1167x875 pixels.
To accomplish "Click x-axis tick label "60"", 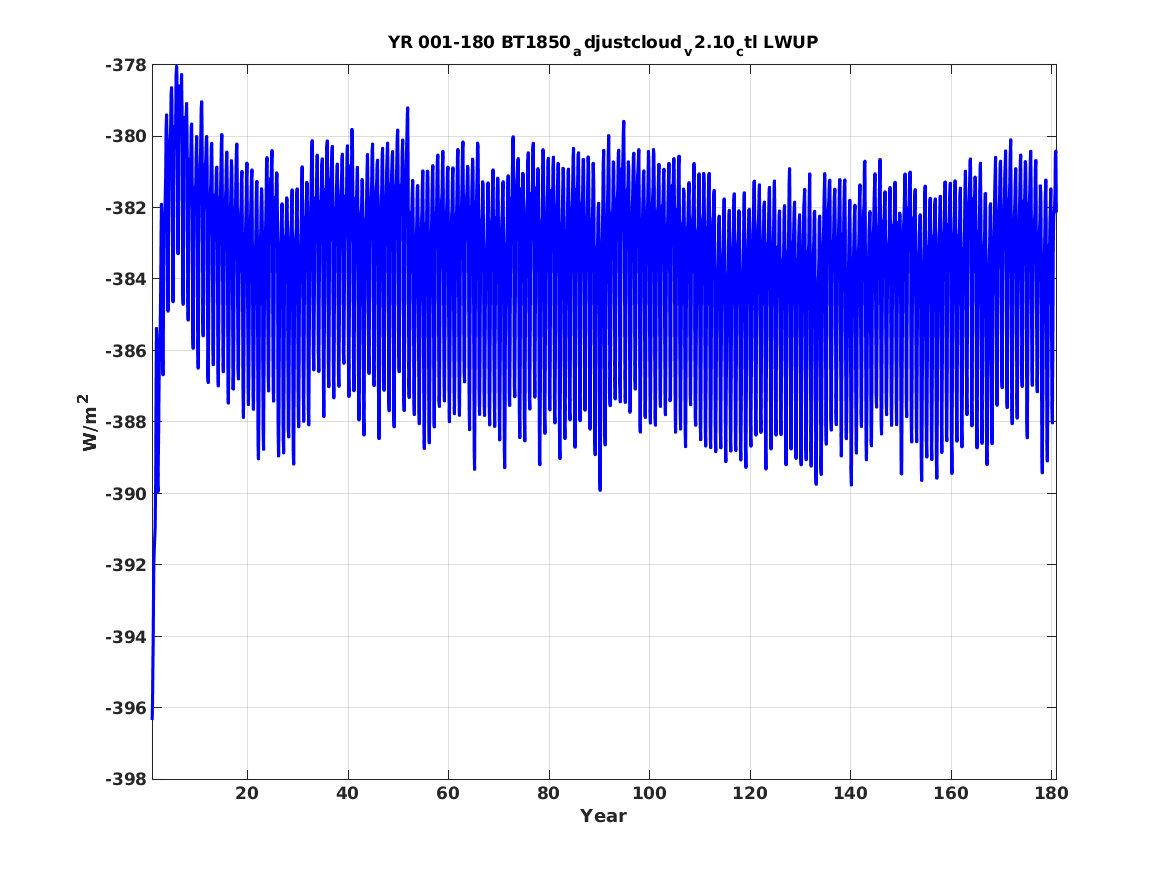I will [448, 793].
